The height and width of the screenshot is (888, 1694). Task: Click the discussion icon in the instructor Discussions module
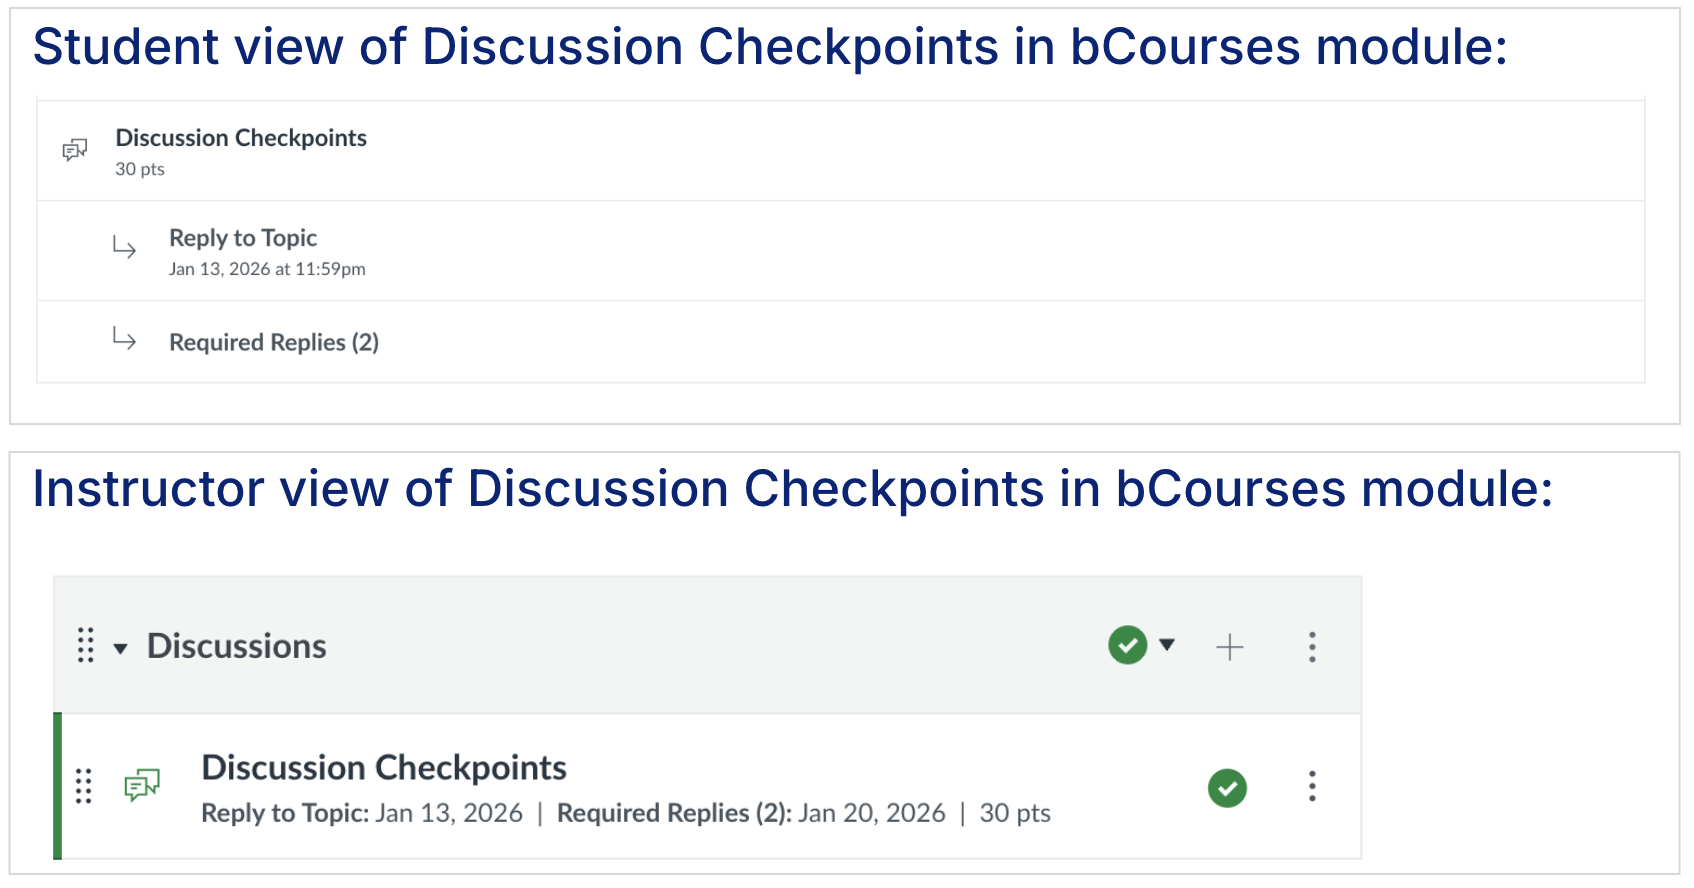pyautogui.click(x=141, y=787)
